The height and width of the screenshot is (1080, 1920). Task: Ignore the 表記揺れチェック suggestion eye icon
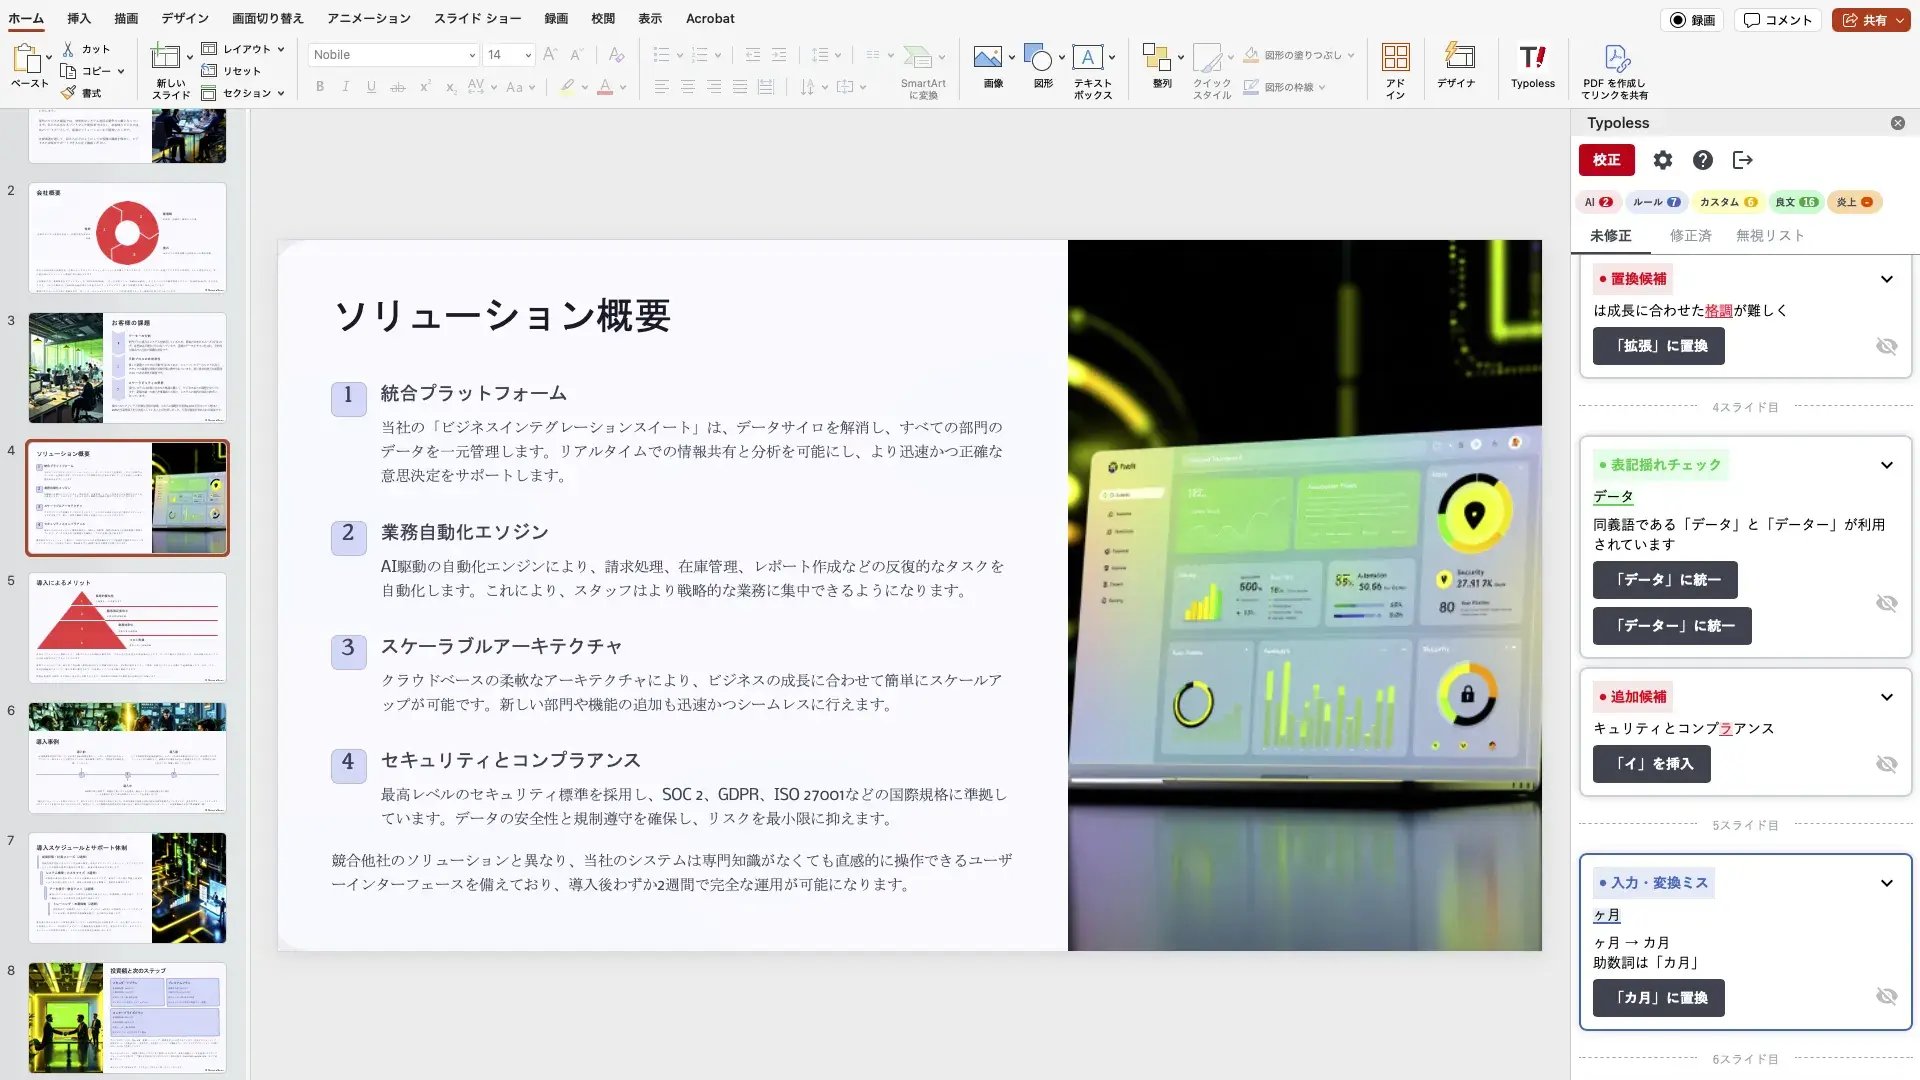point(1886,603)
